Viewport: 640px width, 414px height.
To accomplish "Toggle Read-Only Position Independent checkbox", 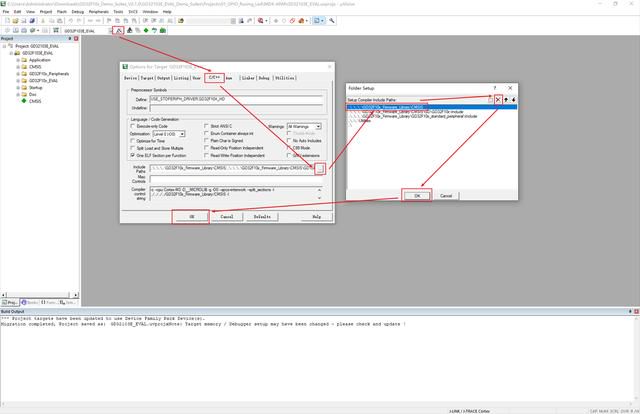I will 207,148.
